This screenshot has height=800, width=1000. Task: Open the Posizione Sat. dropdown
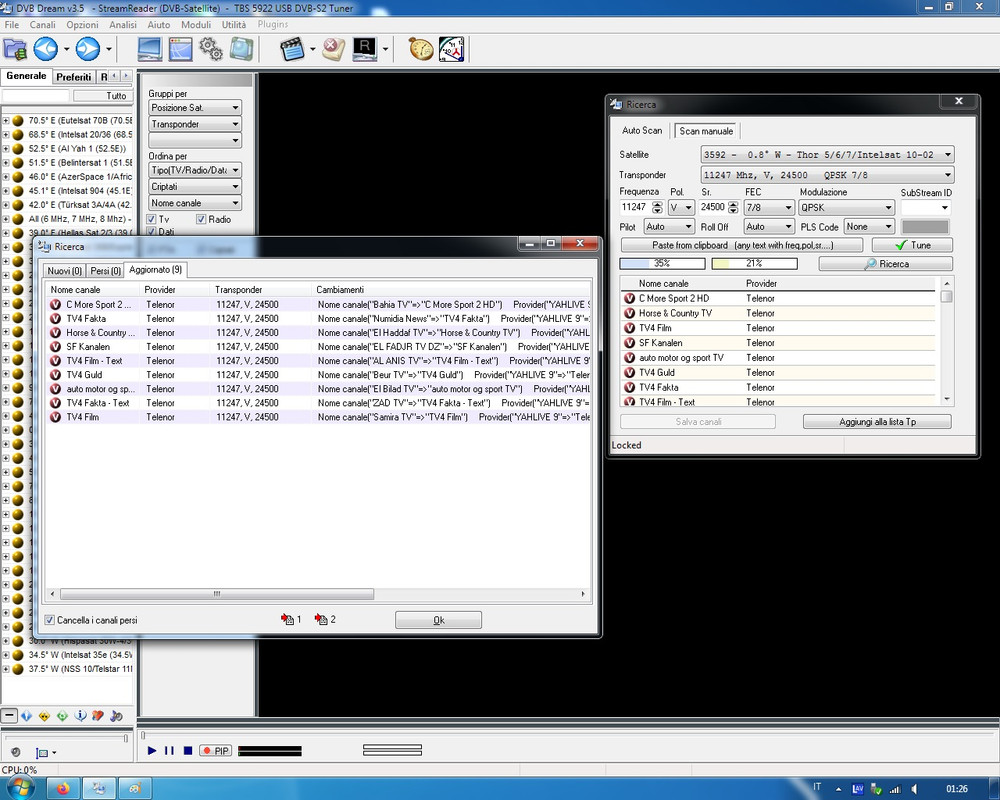[x=195, y=107]
